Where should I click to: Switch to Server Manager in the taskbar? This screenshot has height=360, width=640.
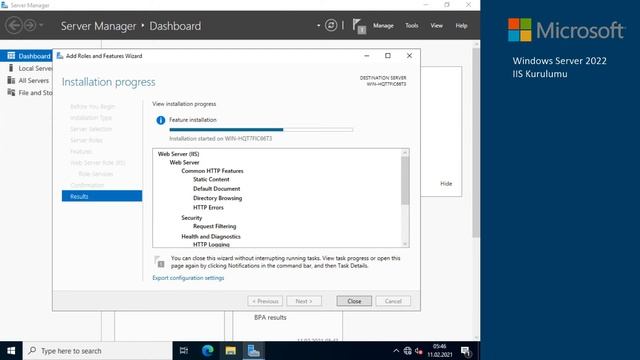pyautogui.click(x=253, y=351)
